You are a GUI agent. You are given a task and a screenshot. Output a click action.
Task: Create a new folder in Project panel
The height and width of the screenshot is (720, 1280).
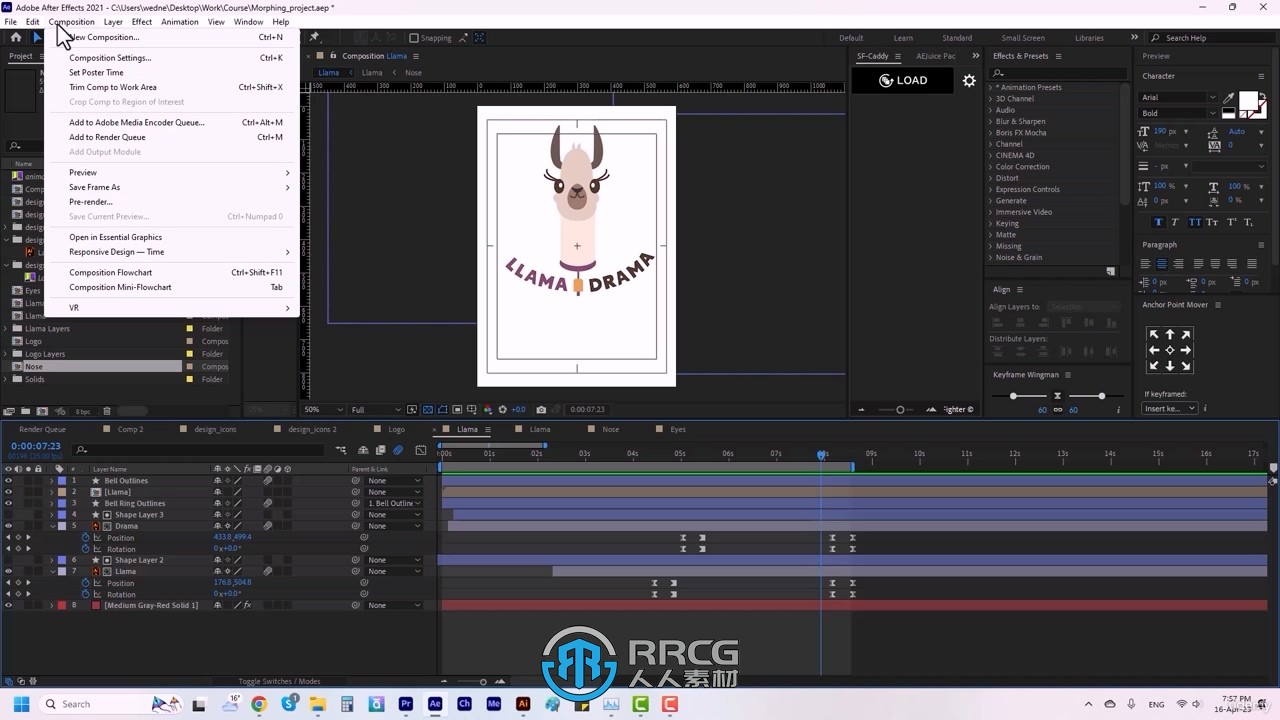tap(25, 411)
